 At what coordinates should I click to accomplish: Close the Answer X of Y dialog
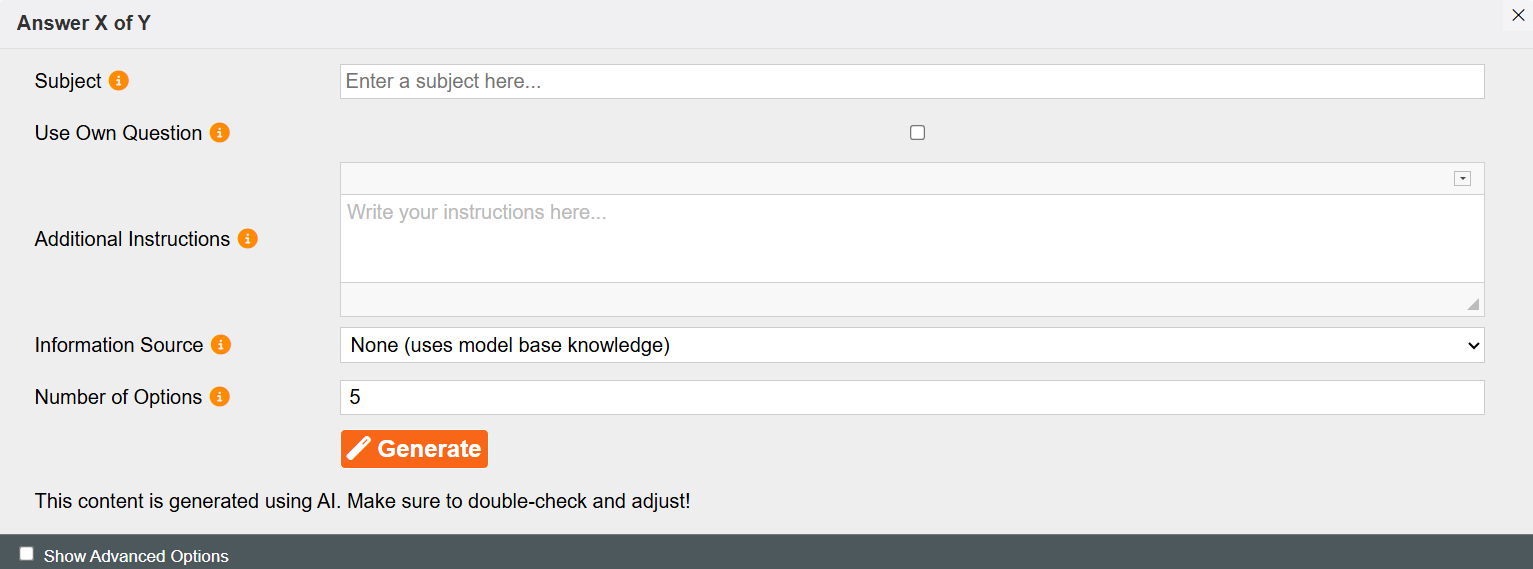tap(1518, 15)
